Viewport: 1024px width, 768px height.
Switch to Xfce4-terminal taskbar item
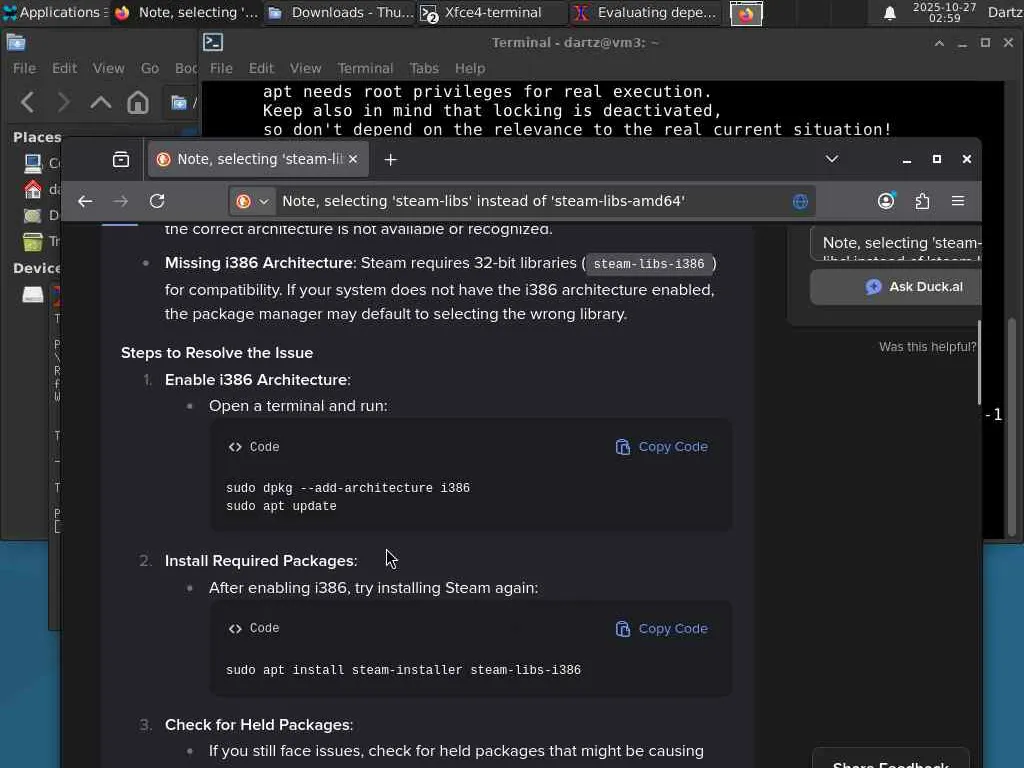point(492,12)
